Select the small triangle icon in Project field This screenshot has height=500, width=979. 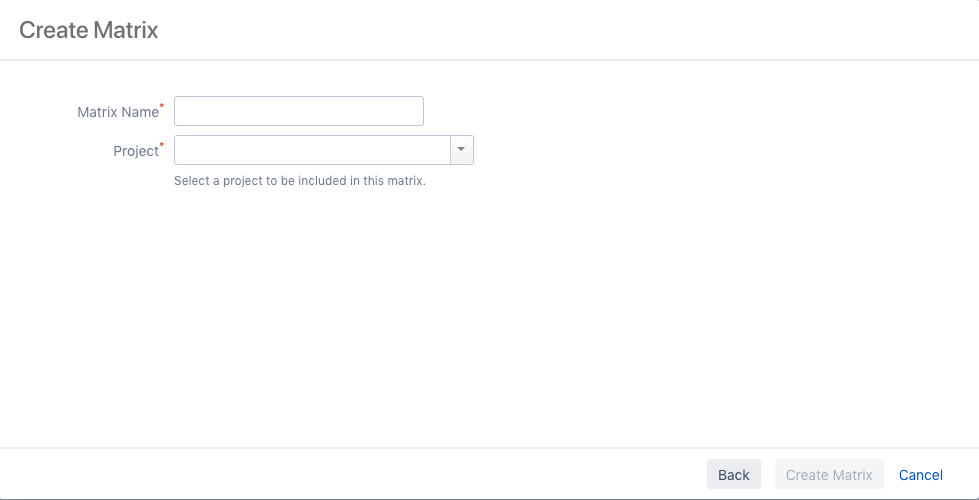(x=461, y=150)
